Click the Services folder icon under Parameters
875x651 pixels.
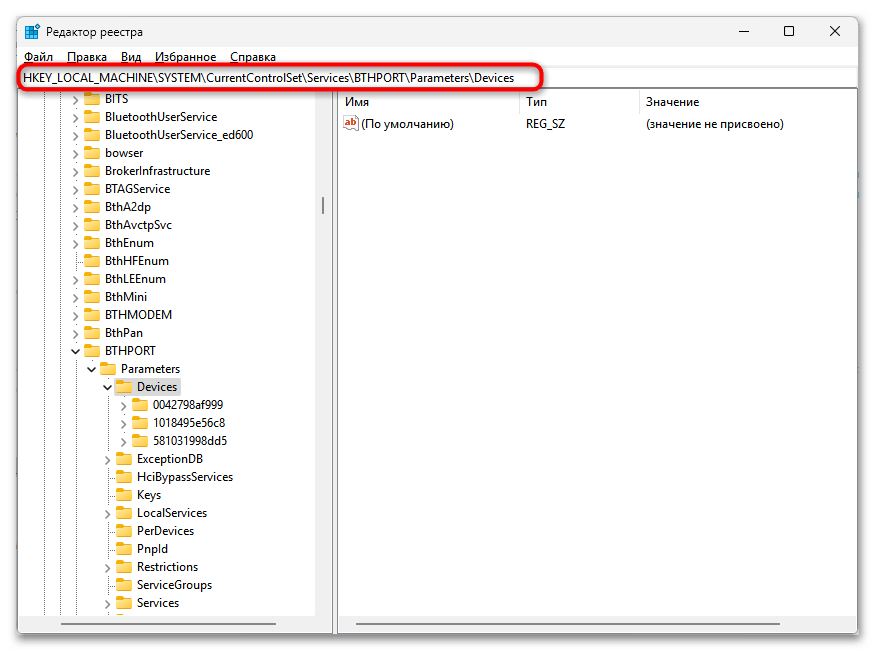point(123,602)
